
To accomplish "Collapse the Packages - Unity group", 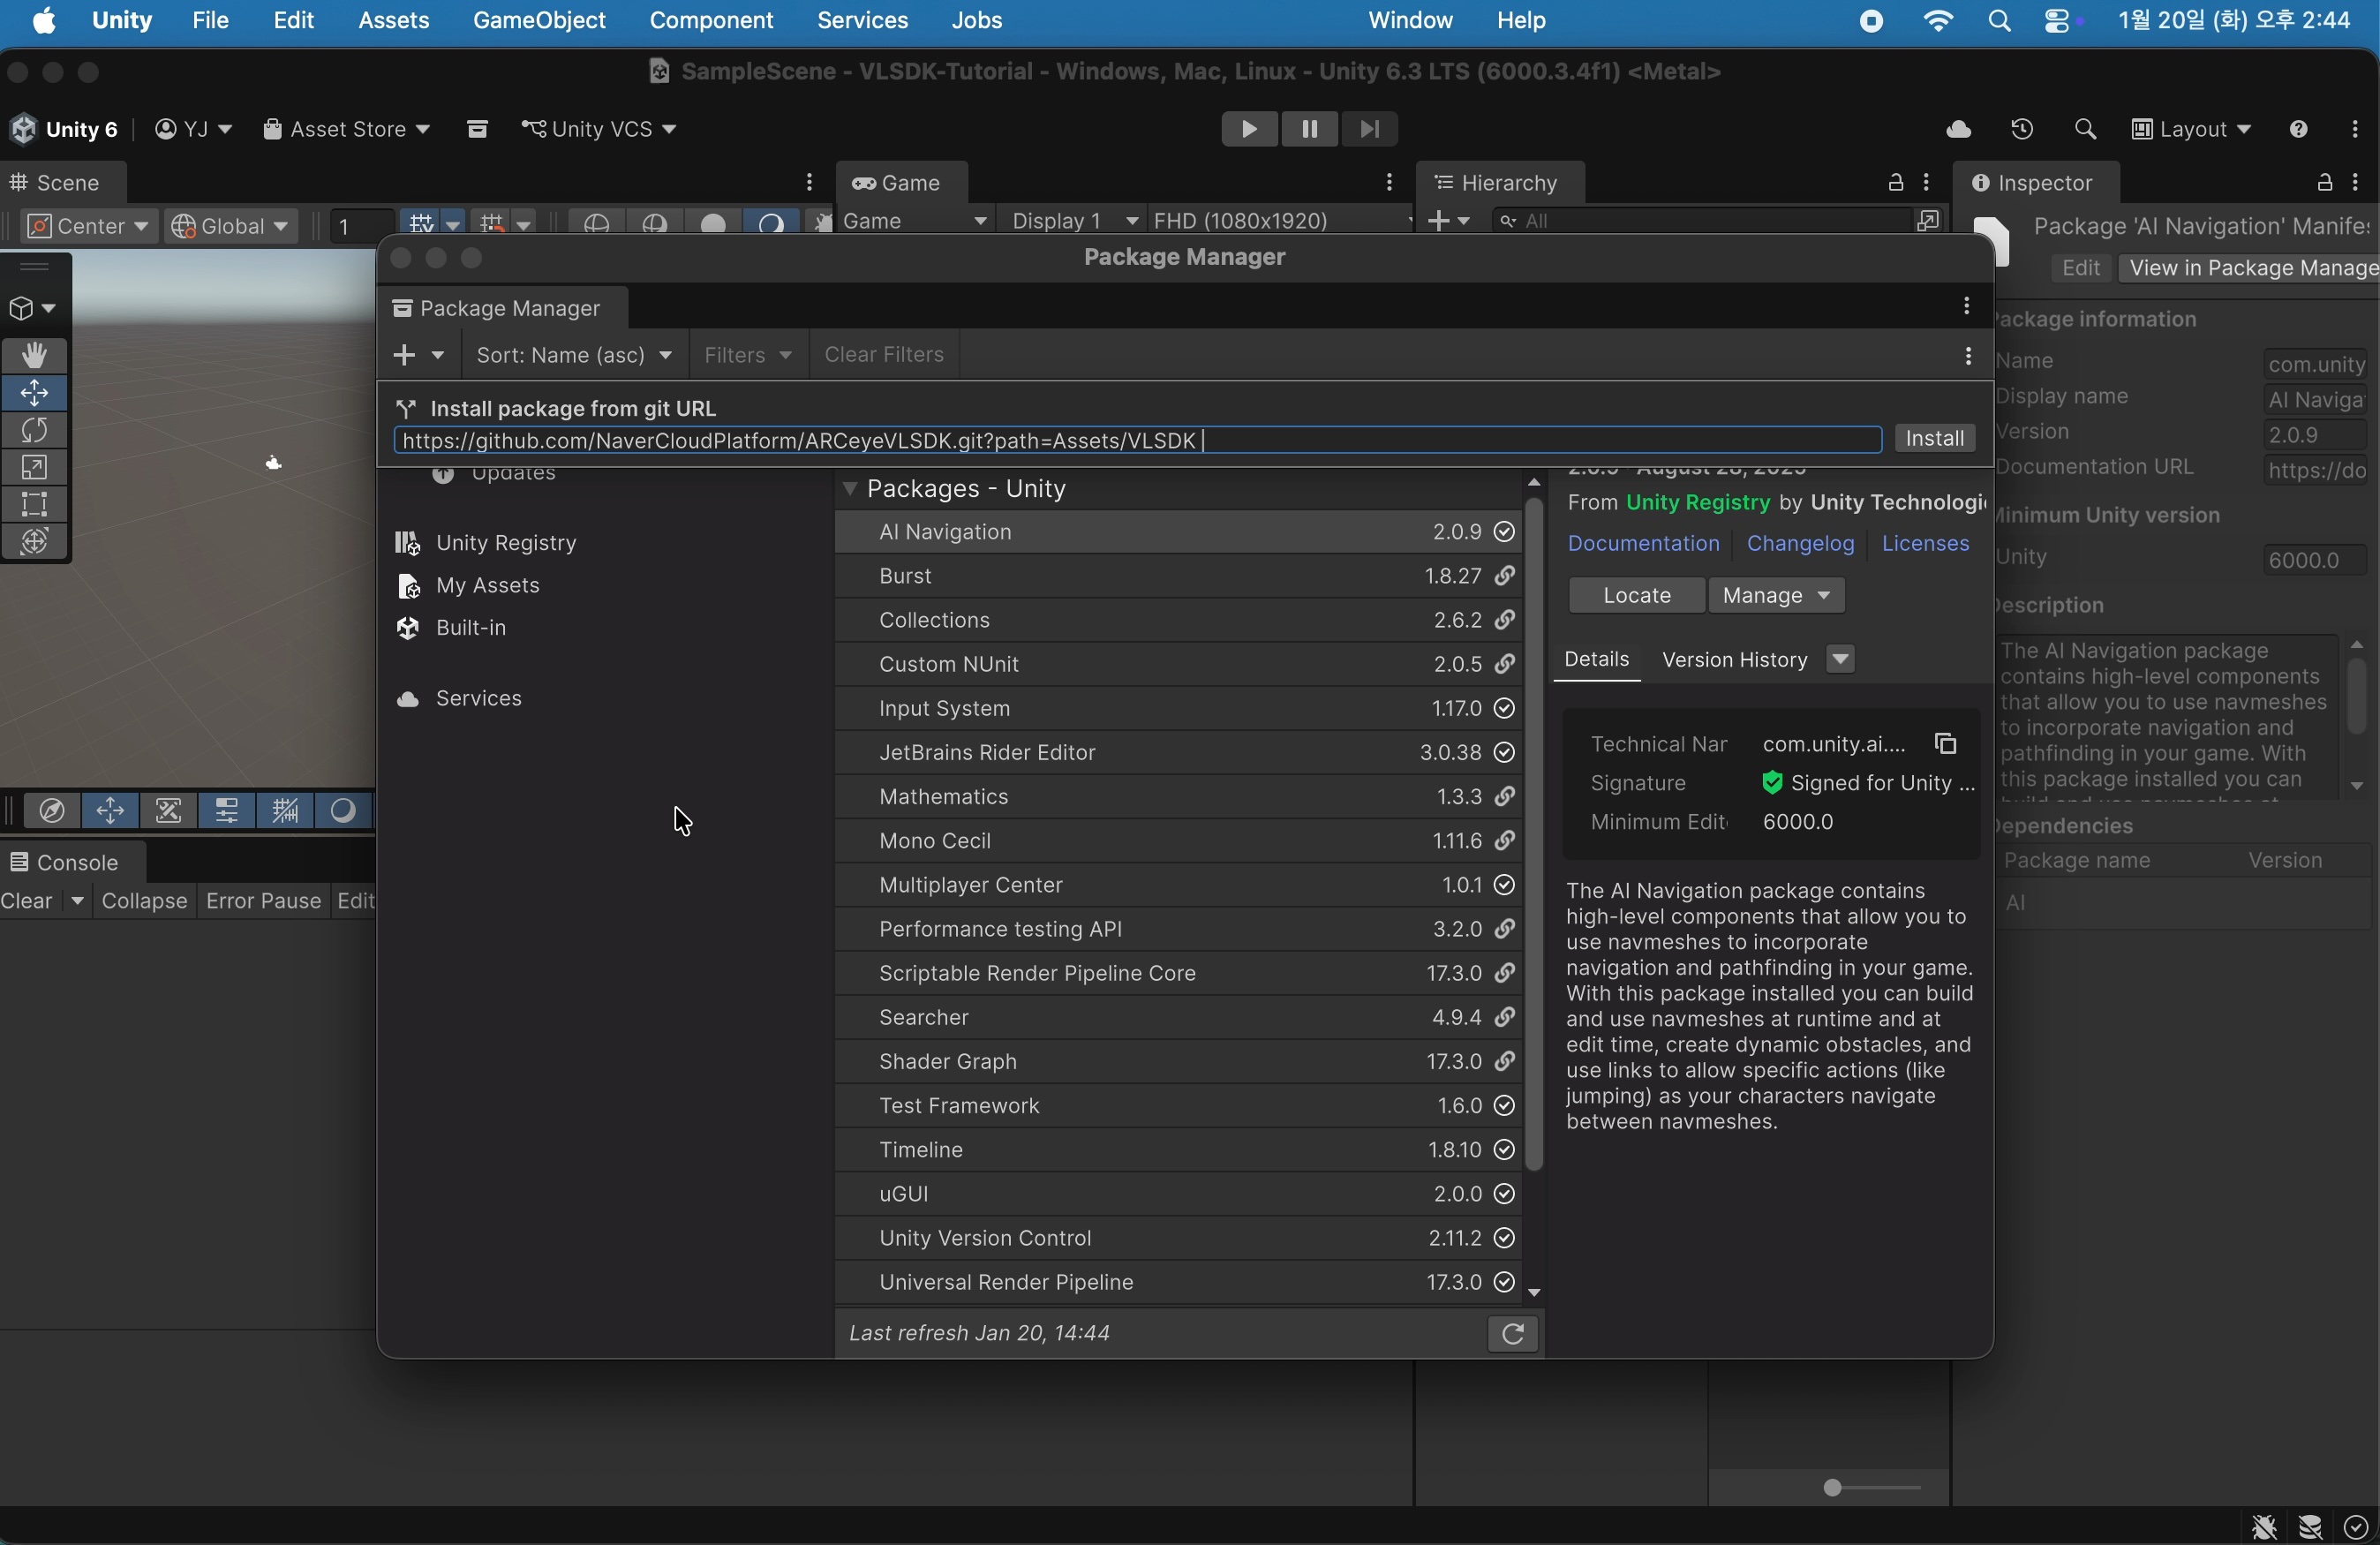I will click(850, 489).
